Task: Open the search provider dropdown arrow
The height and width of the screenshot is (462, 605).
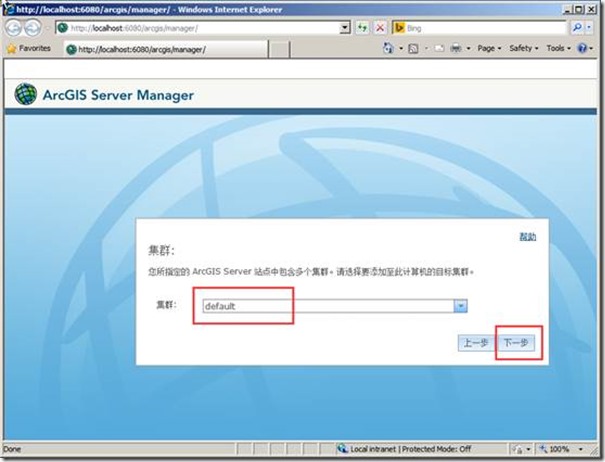Action: click(589, 28)
